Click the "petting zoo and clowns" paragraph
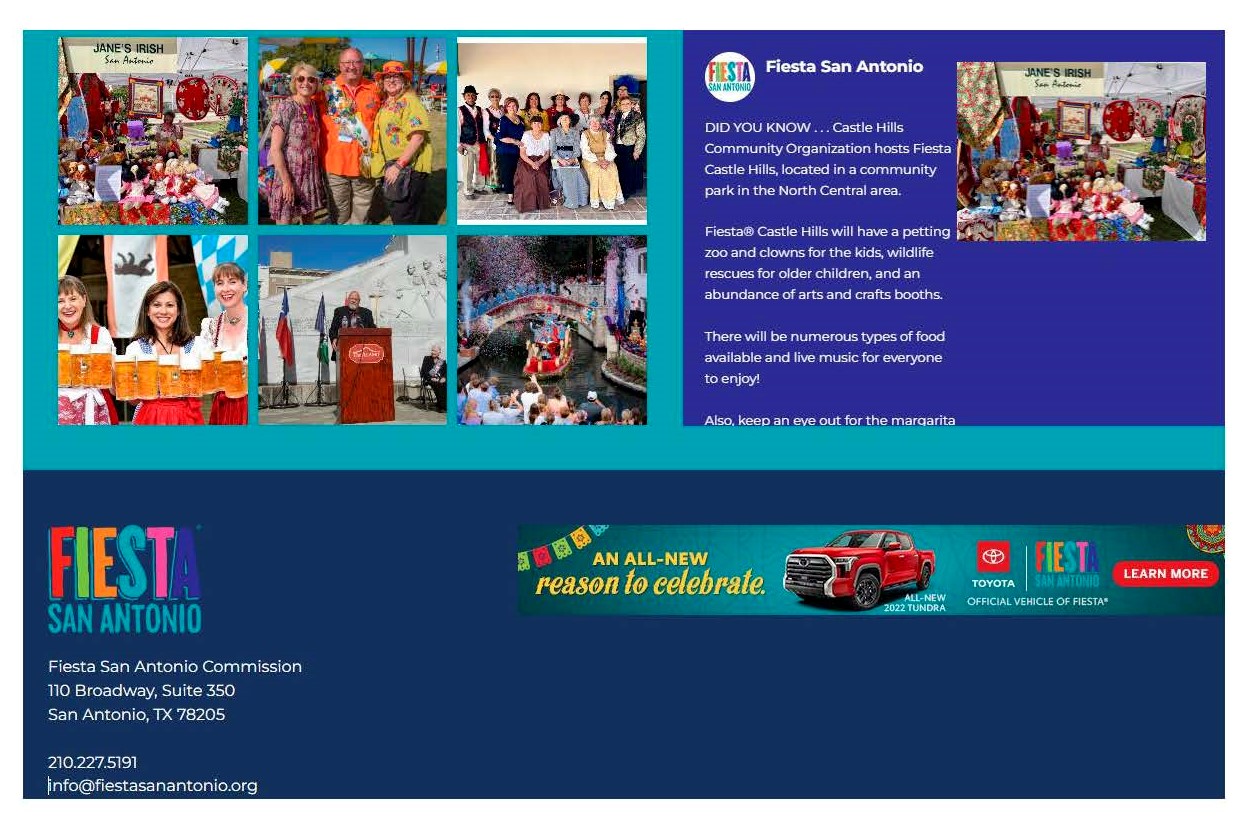 [827, 263]
